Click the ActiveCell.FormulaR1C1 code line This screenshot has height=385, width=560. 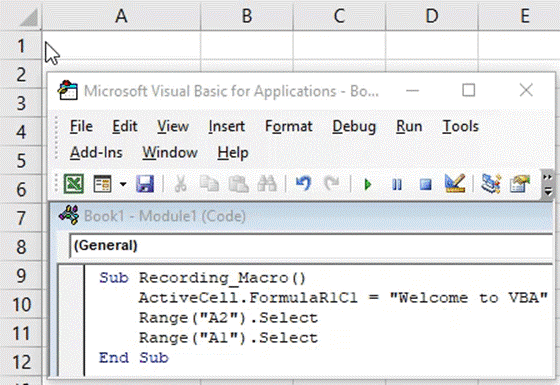pos(343,298)
